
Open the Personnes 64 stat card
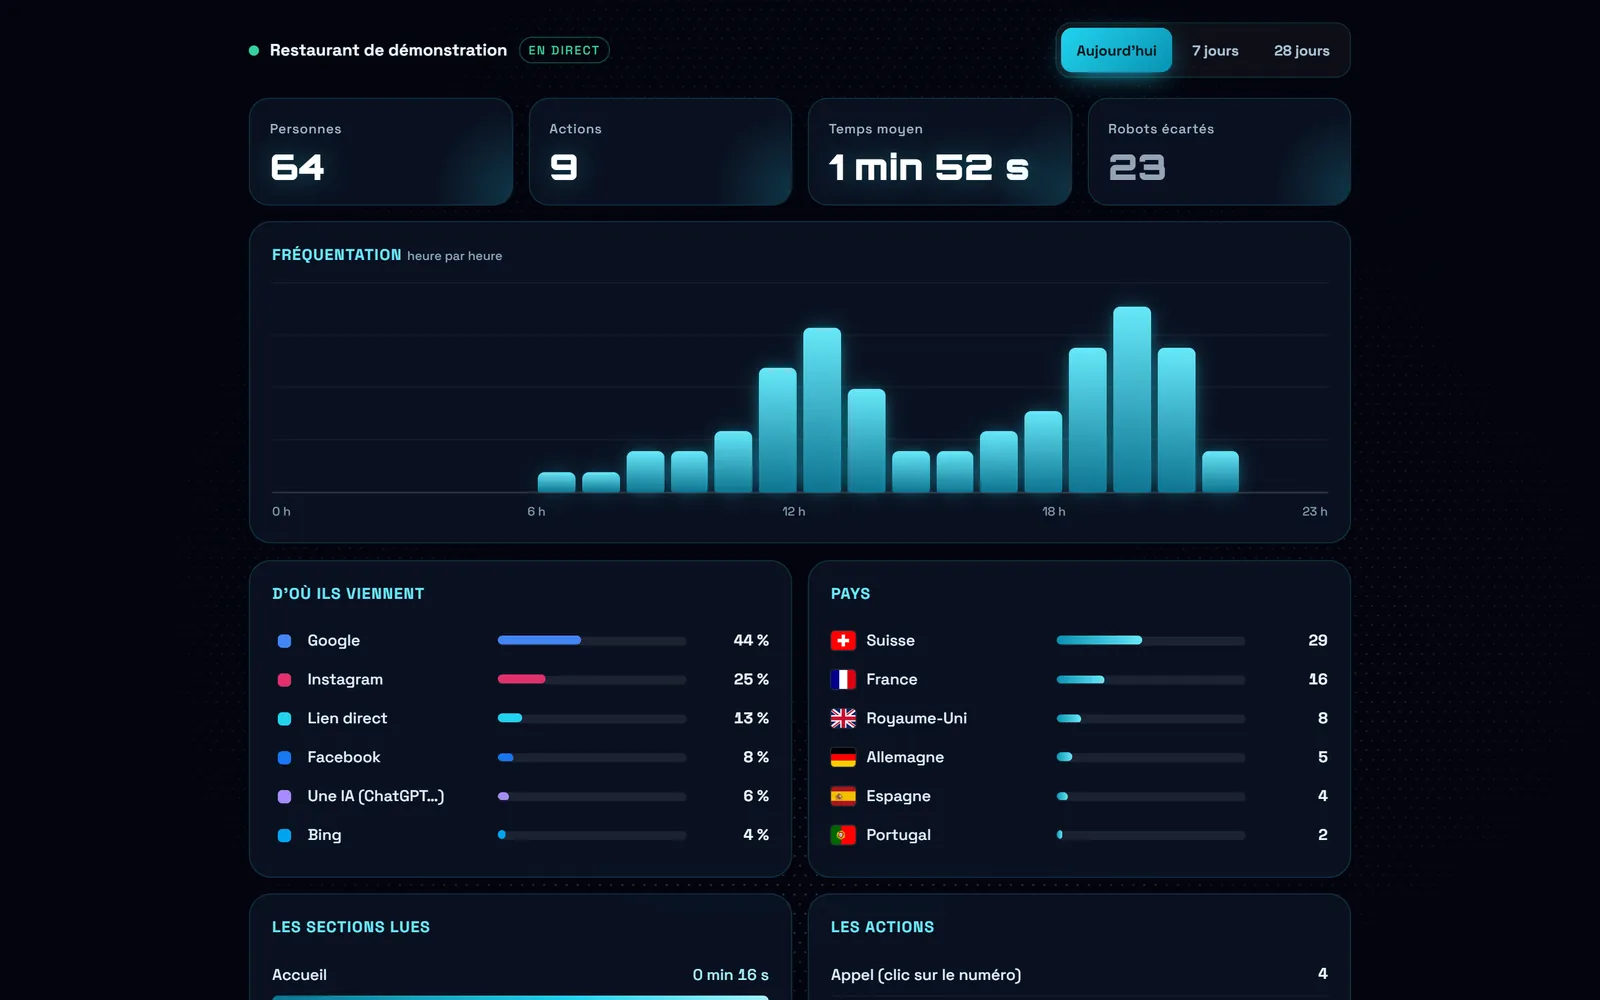click(x=381, y=152)
